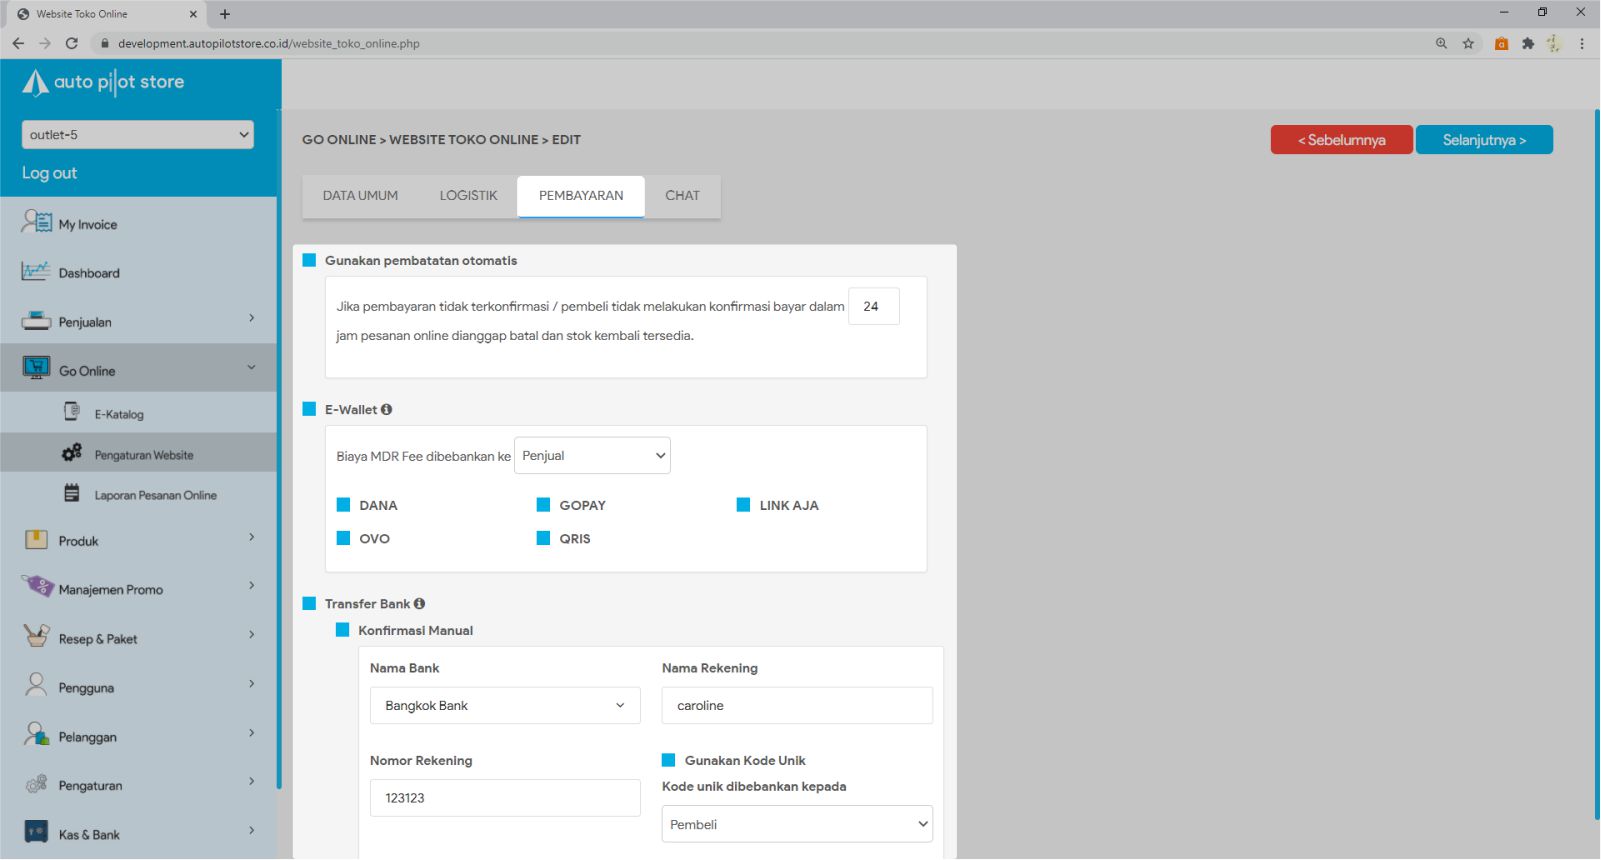The height and width of the screenshot is (860, 1601).
Task: Click the Penjualan cash register icon
Action: [x=36, y=321]
